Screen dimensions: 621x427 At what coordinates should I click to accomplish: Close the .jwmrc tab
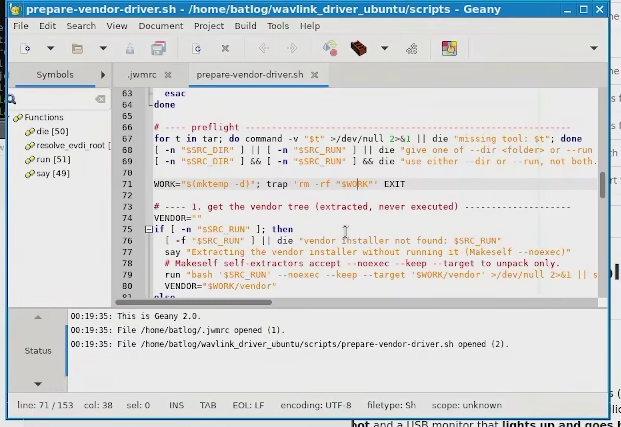168,75
